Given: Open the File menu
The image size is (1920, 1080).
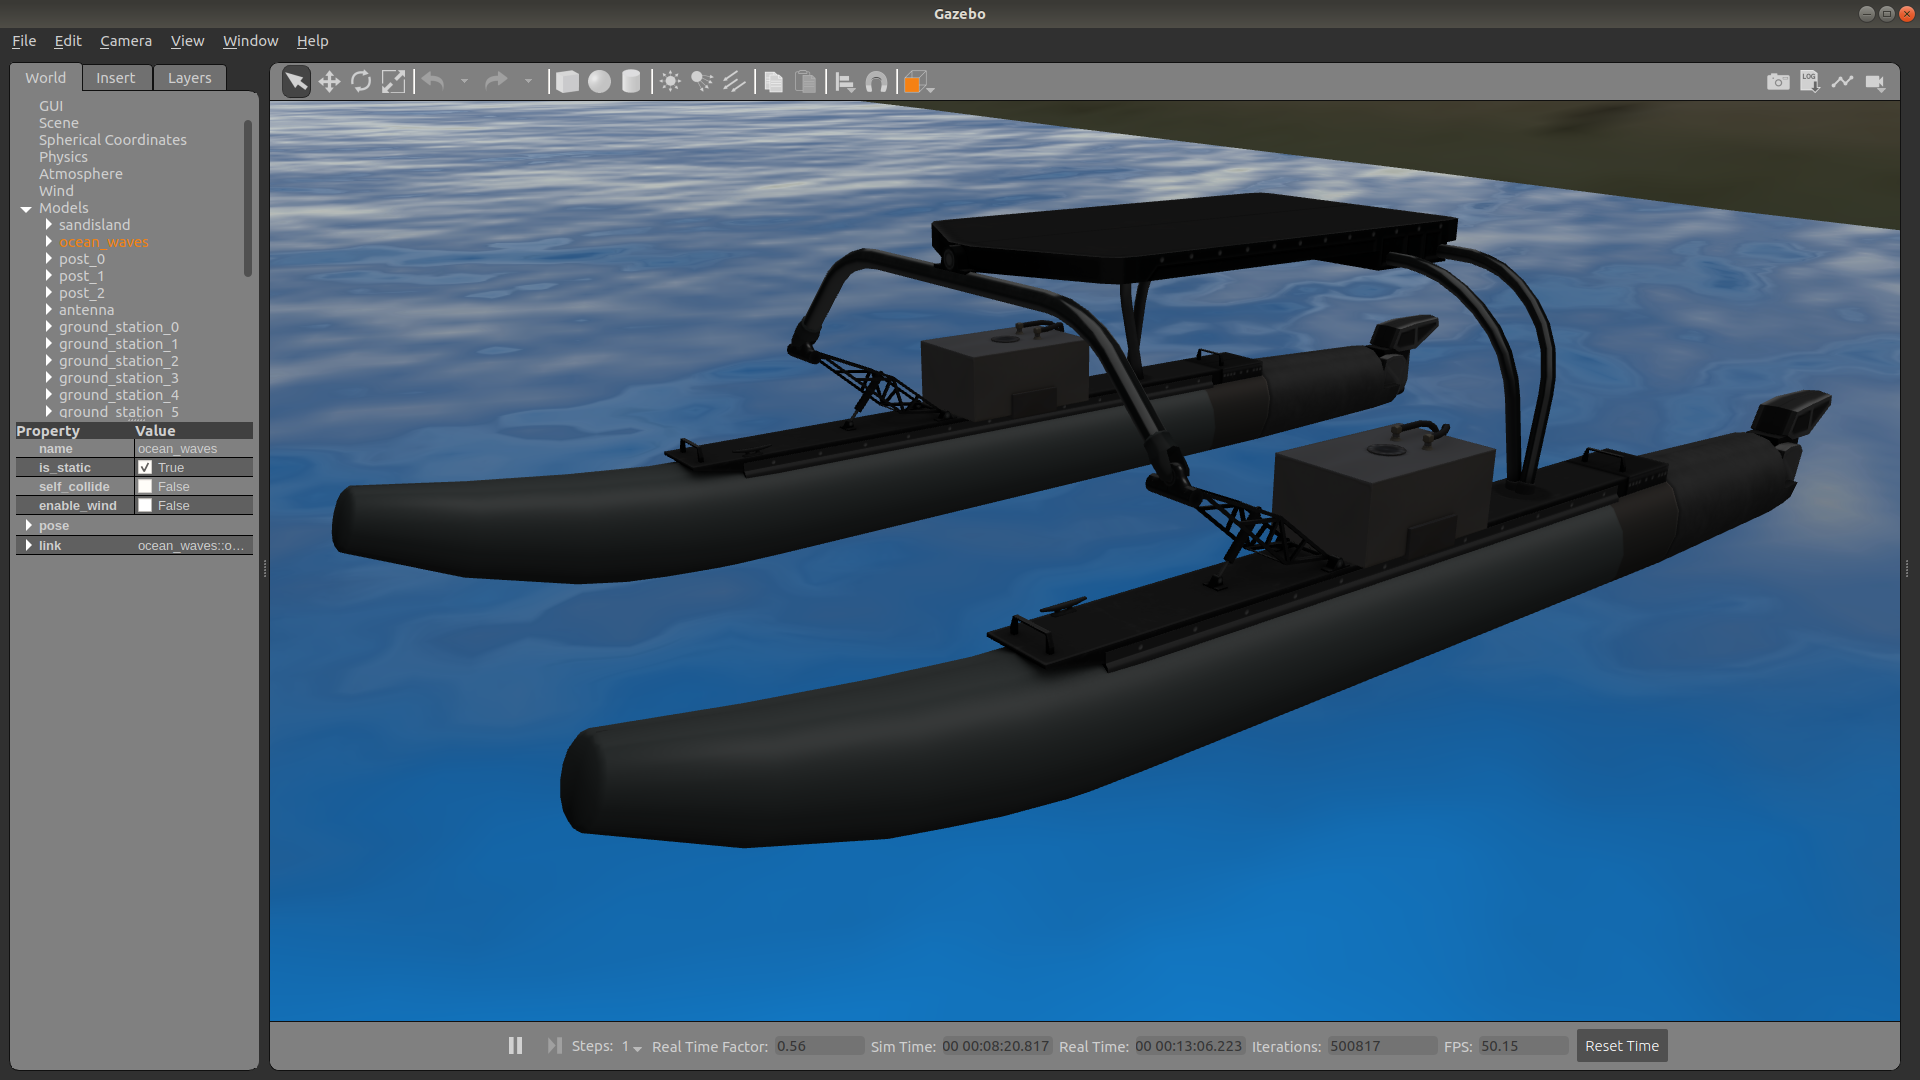Looking at the screenshot, I should (x=24, y=41).
